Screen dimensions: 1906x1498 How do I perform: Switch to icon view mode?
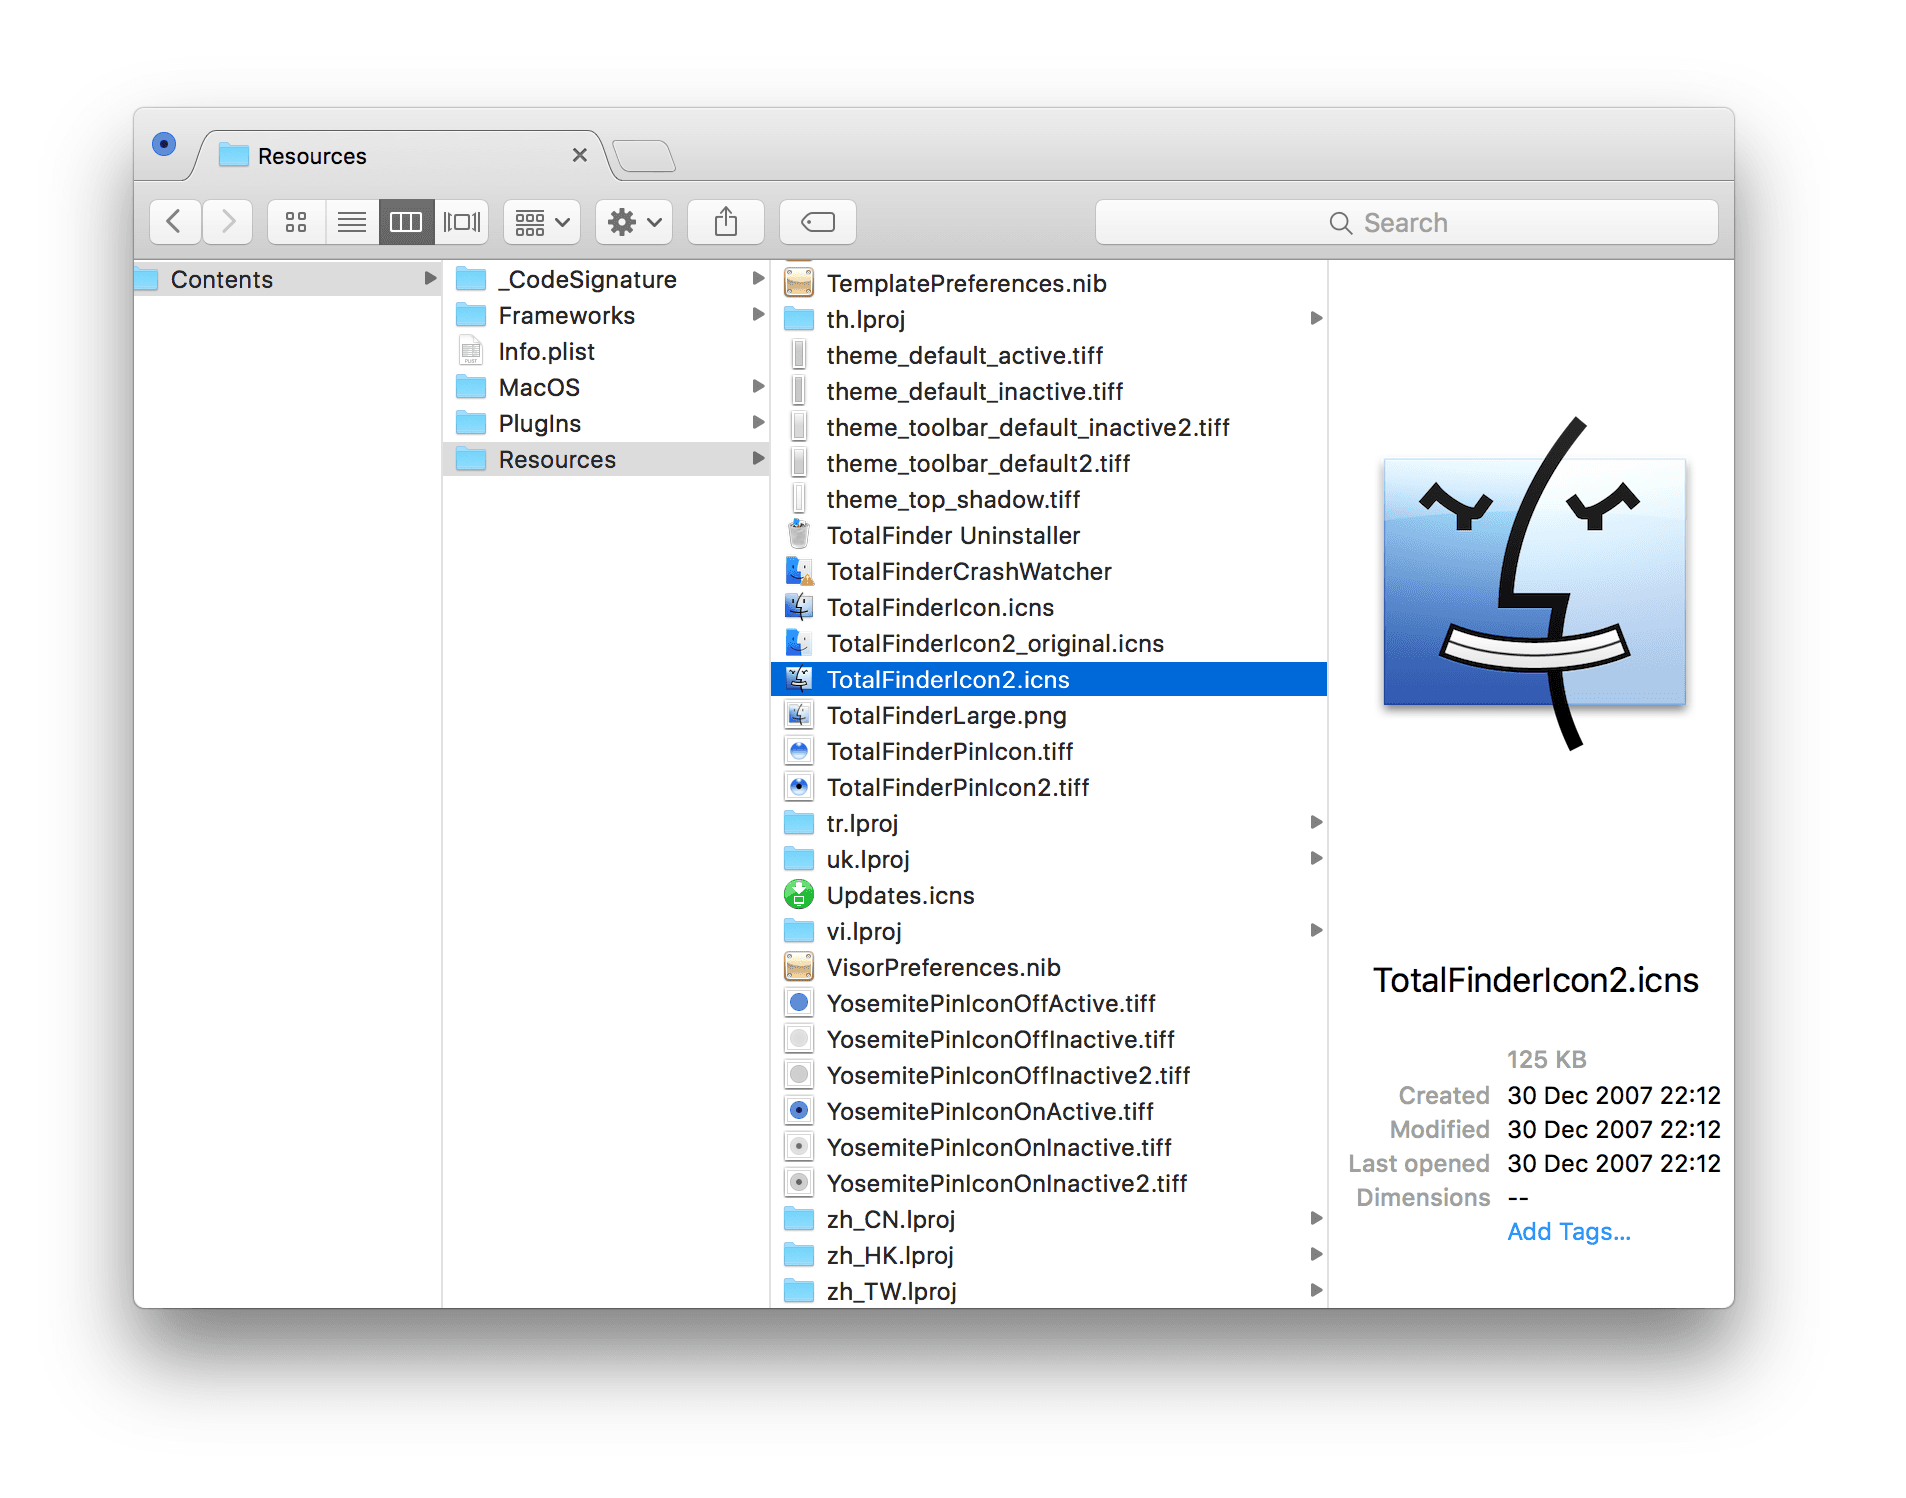coord(296,222)
